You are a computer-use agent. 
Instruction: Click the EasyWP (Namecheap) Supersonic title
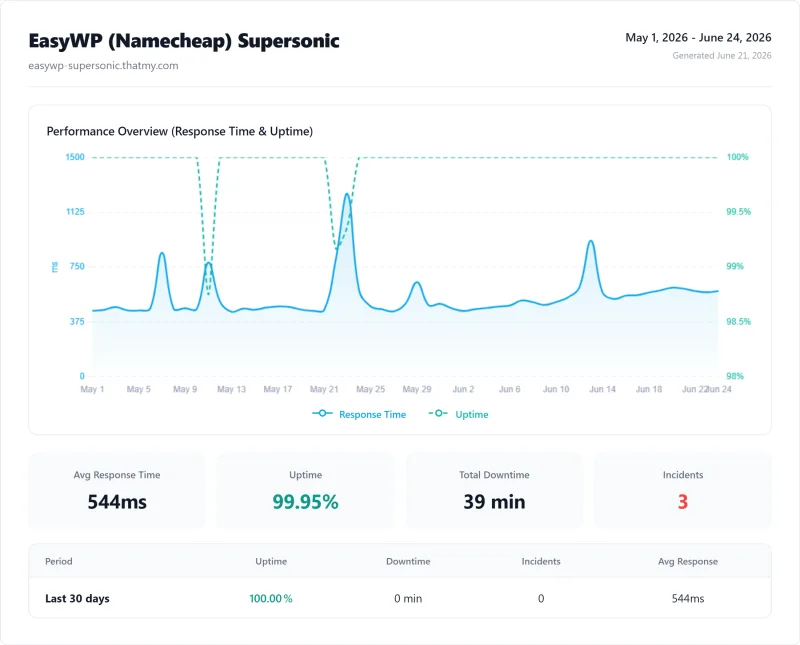pos(184,41)
